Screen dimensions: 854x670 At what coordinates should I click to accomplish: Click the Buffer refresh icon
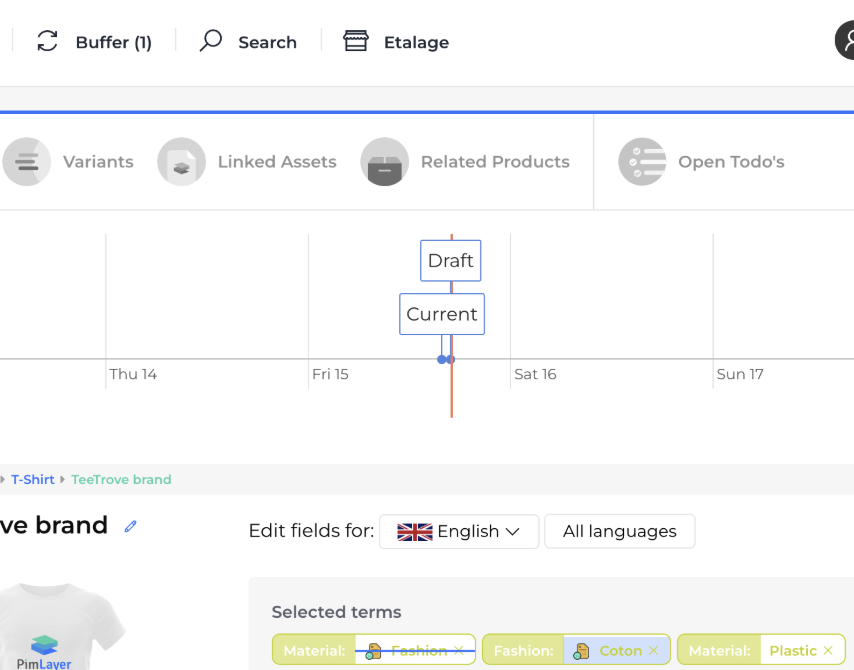pyautogui.click(x=47, y=42)
